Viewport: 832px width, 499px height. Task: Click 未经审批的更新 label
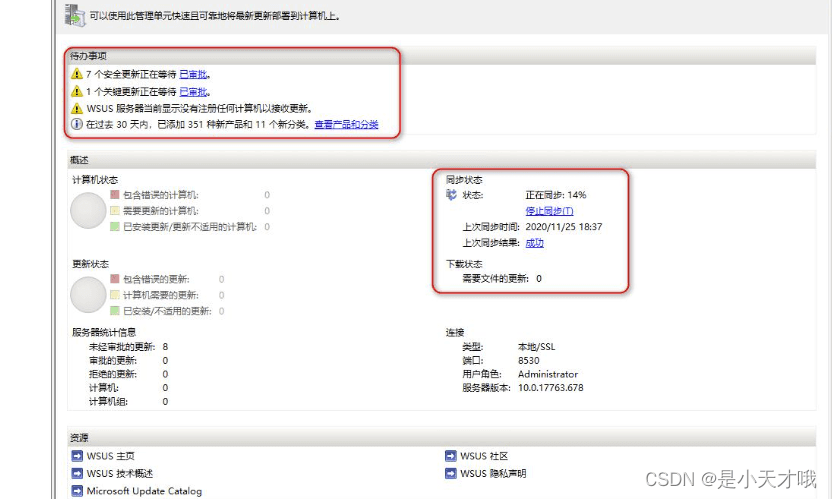point(122,347)
